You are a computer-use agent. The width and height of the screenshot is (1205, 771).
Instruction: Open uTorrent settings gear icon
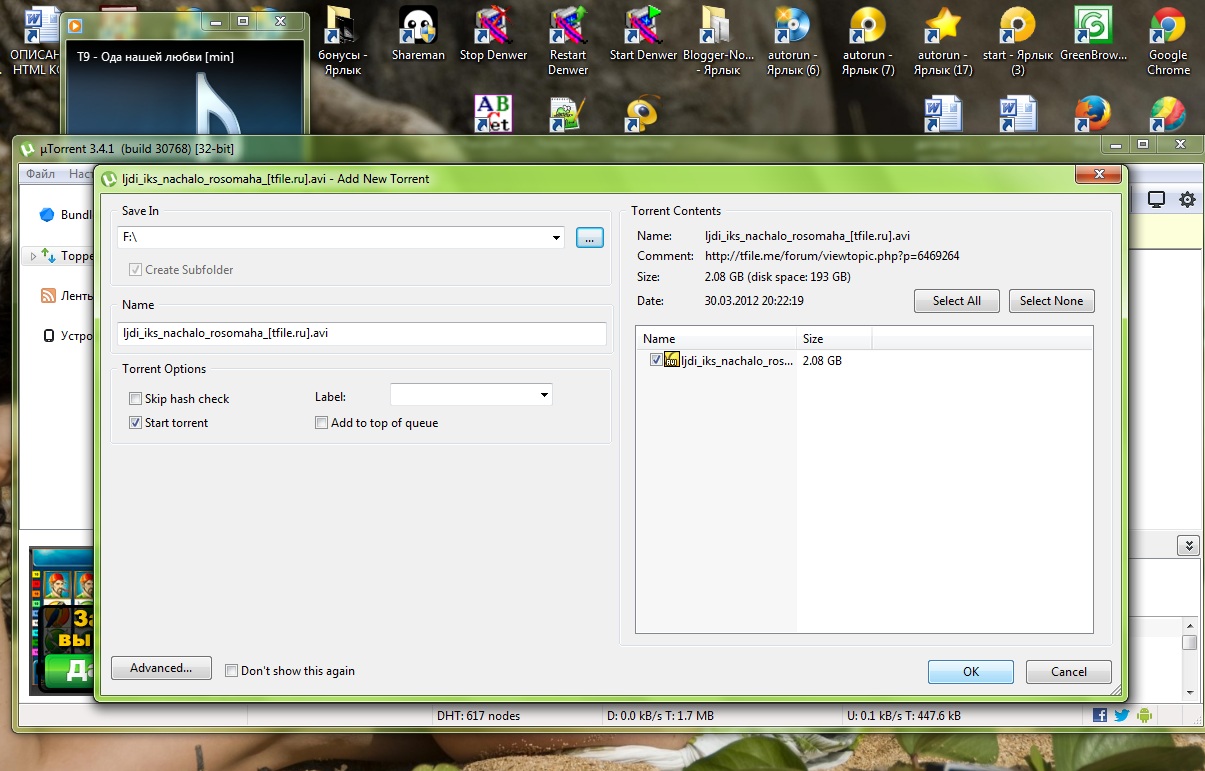click(1187, 200)
